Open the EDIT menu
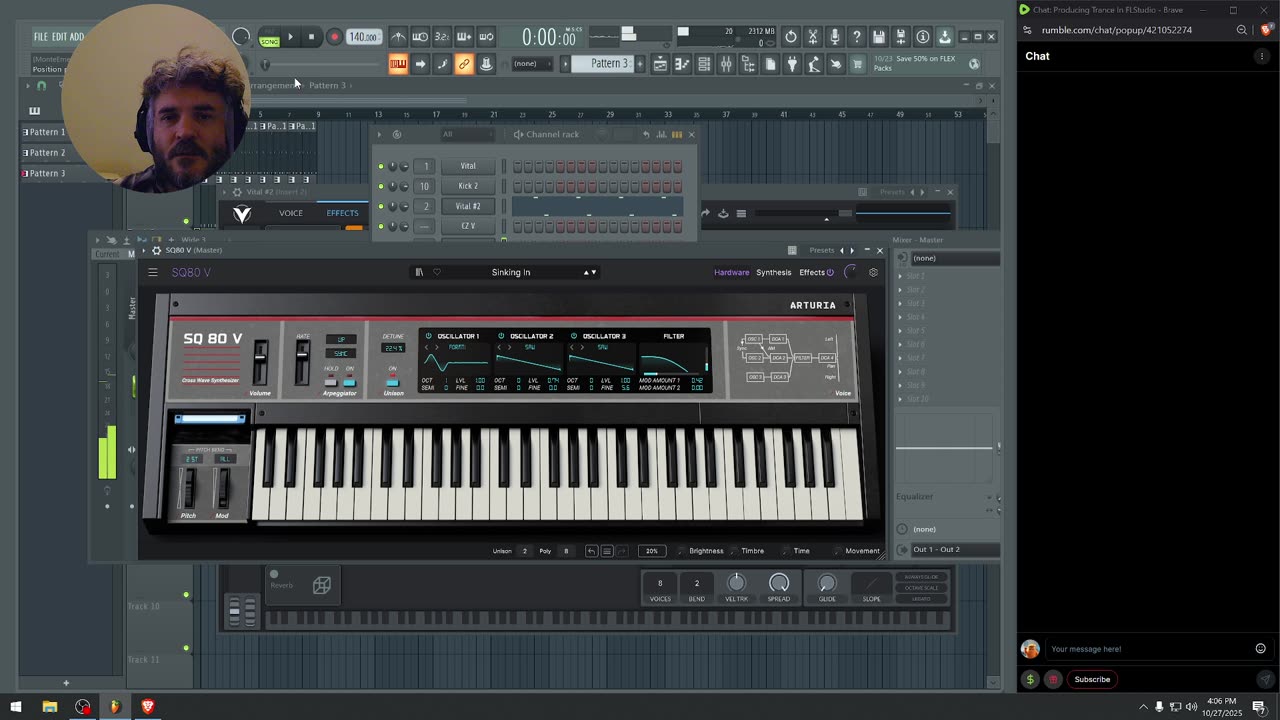Screen dimensions: 1280x720 59,37
